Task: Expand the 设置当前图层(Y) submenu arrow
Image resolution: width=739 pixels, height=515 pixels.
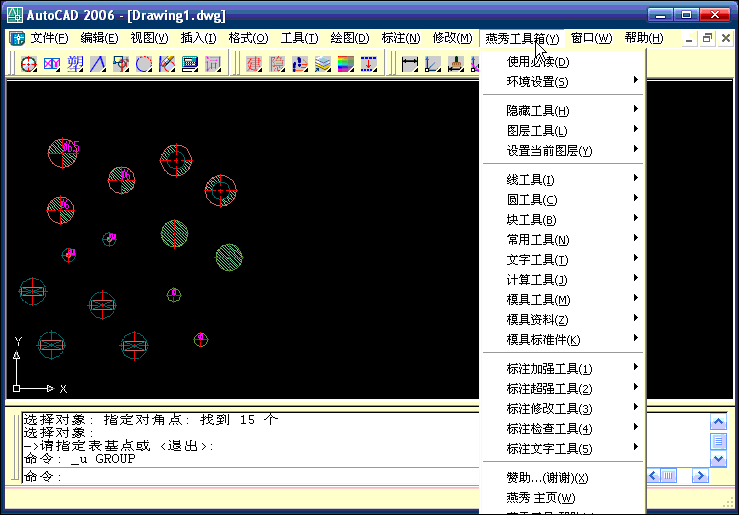Action: [x=635, y=149]
